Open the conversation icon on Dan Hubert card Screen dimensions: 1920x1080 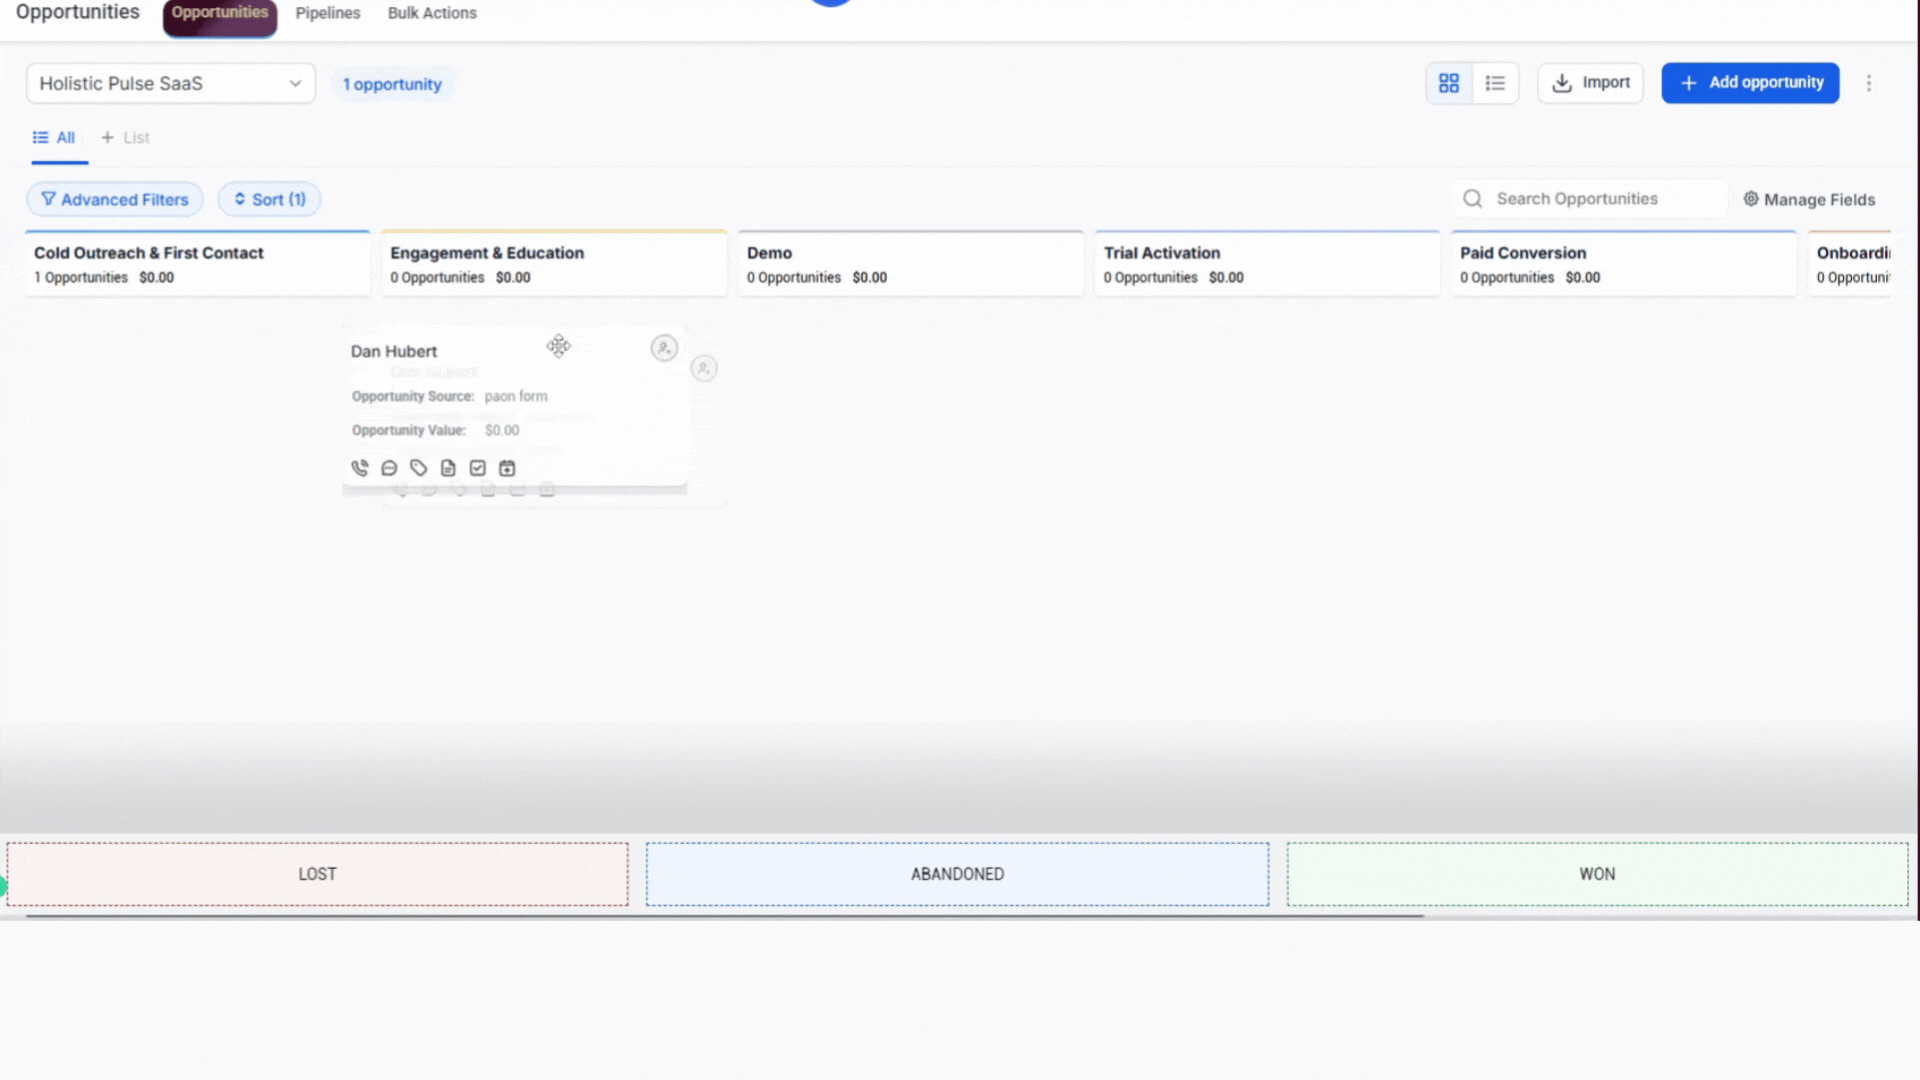pos(389,468)
